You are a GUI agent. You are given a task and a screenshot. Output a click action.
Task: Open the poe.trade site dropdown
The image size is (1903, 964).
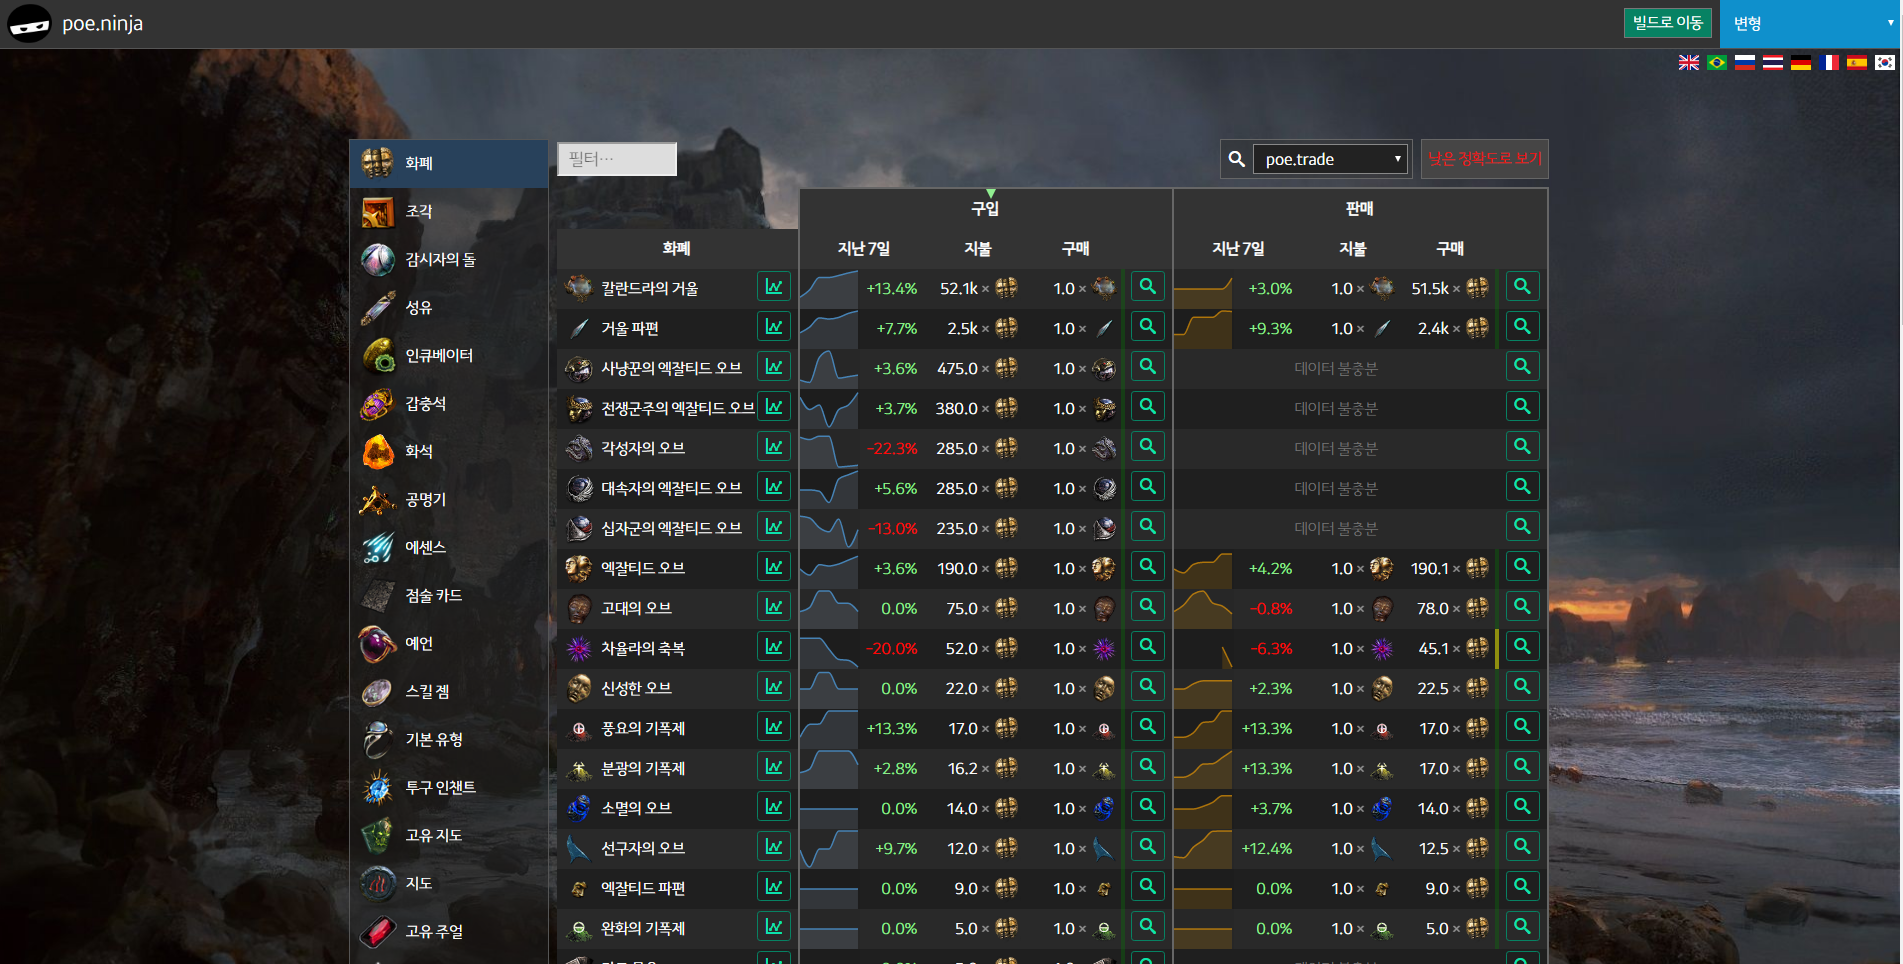click(1331, 159)
